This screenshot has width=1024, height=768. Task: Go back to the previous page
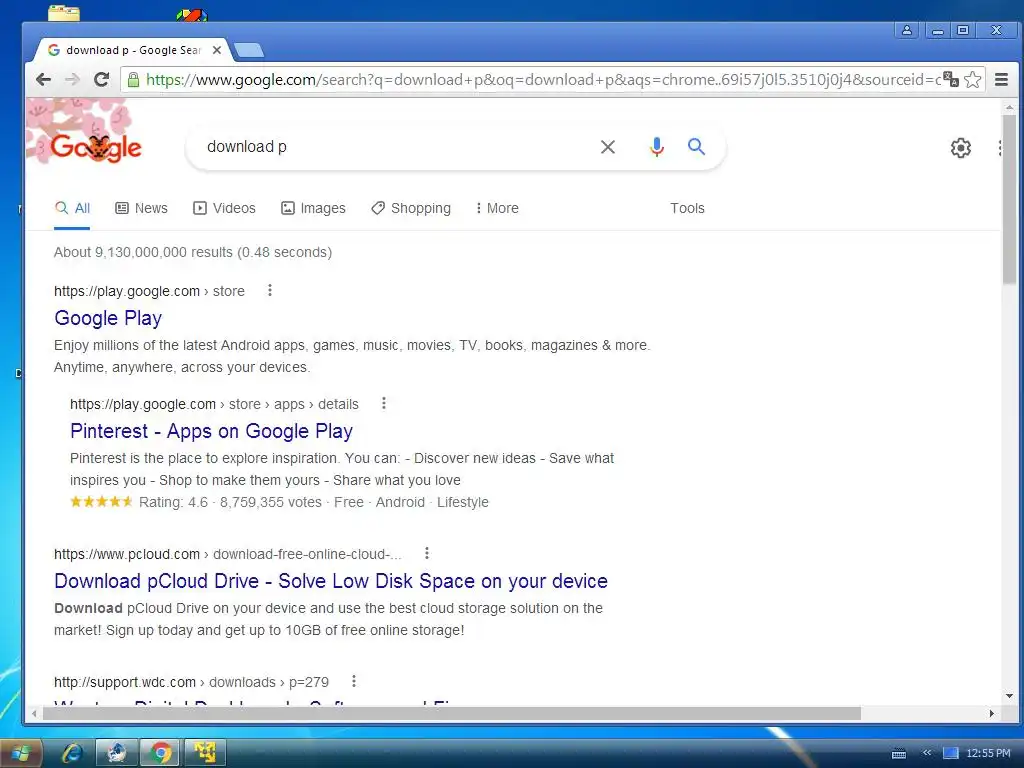[x=43, y=80]
